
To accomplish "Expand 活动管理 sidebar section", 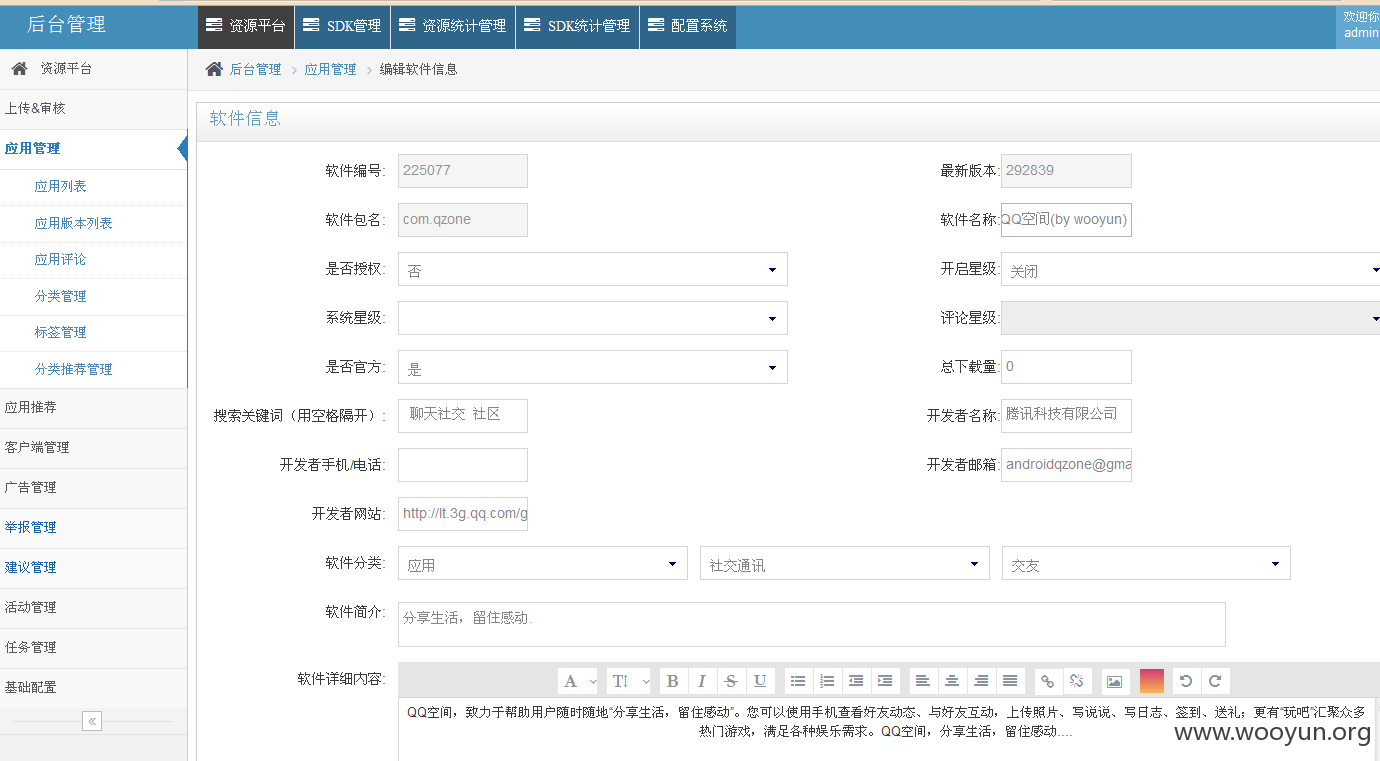I will point(93,607).
